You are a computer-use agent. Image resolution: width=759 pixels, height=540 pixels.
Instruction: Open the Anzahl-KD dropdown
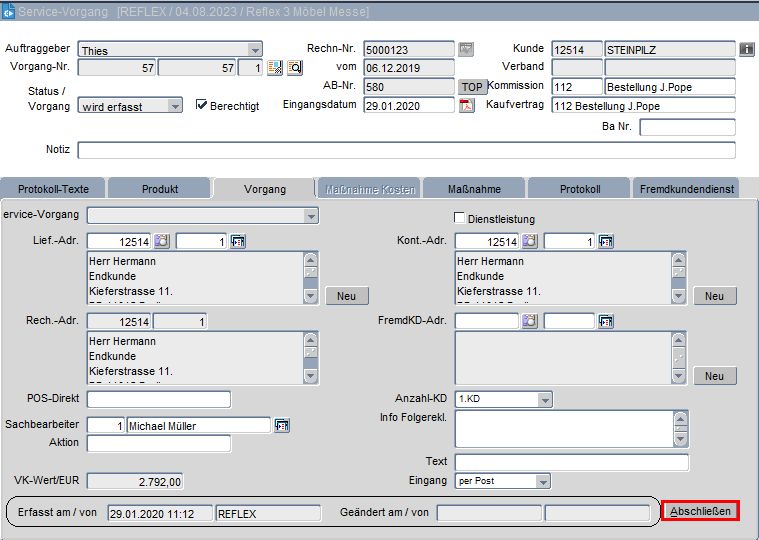tap(544, 400)
